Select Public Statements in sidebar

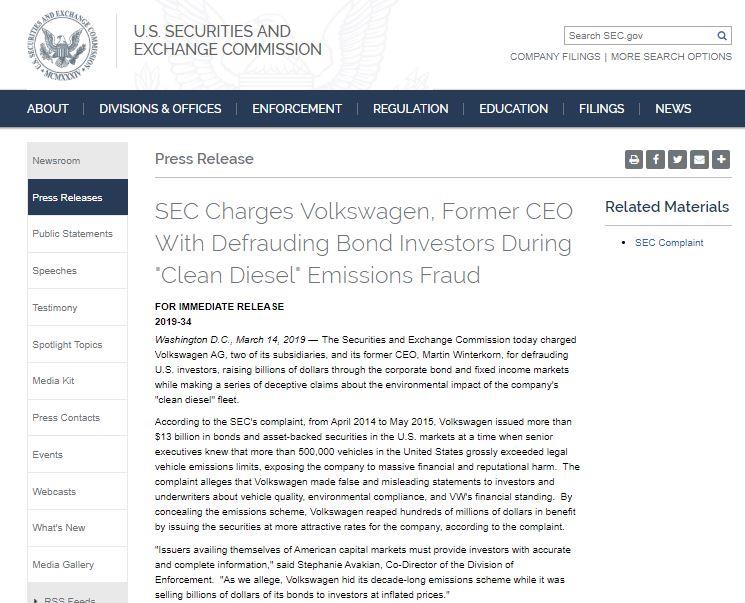click(x=77, y=234)
